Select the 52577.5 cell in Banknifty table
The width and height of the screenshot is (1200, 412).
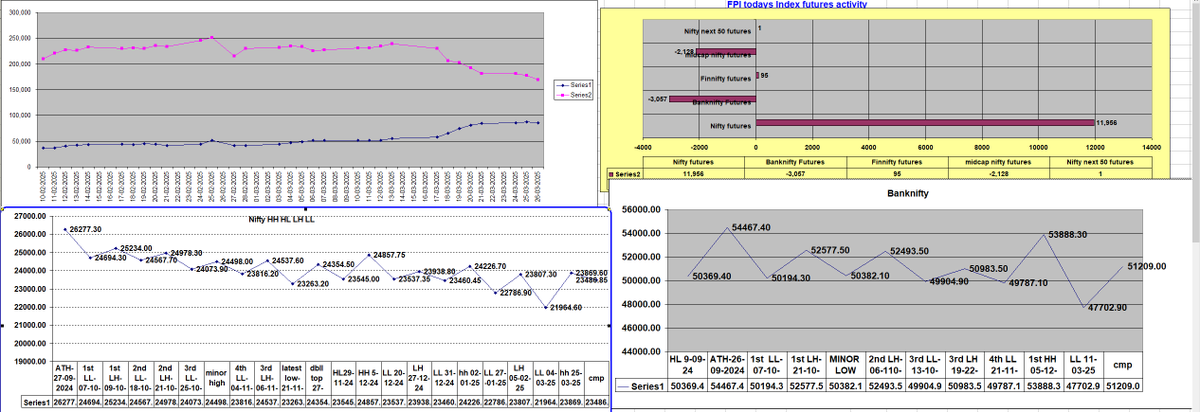808,385
